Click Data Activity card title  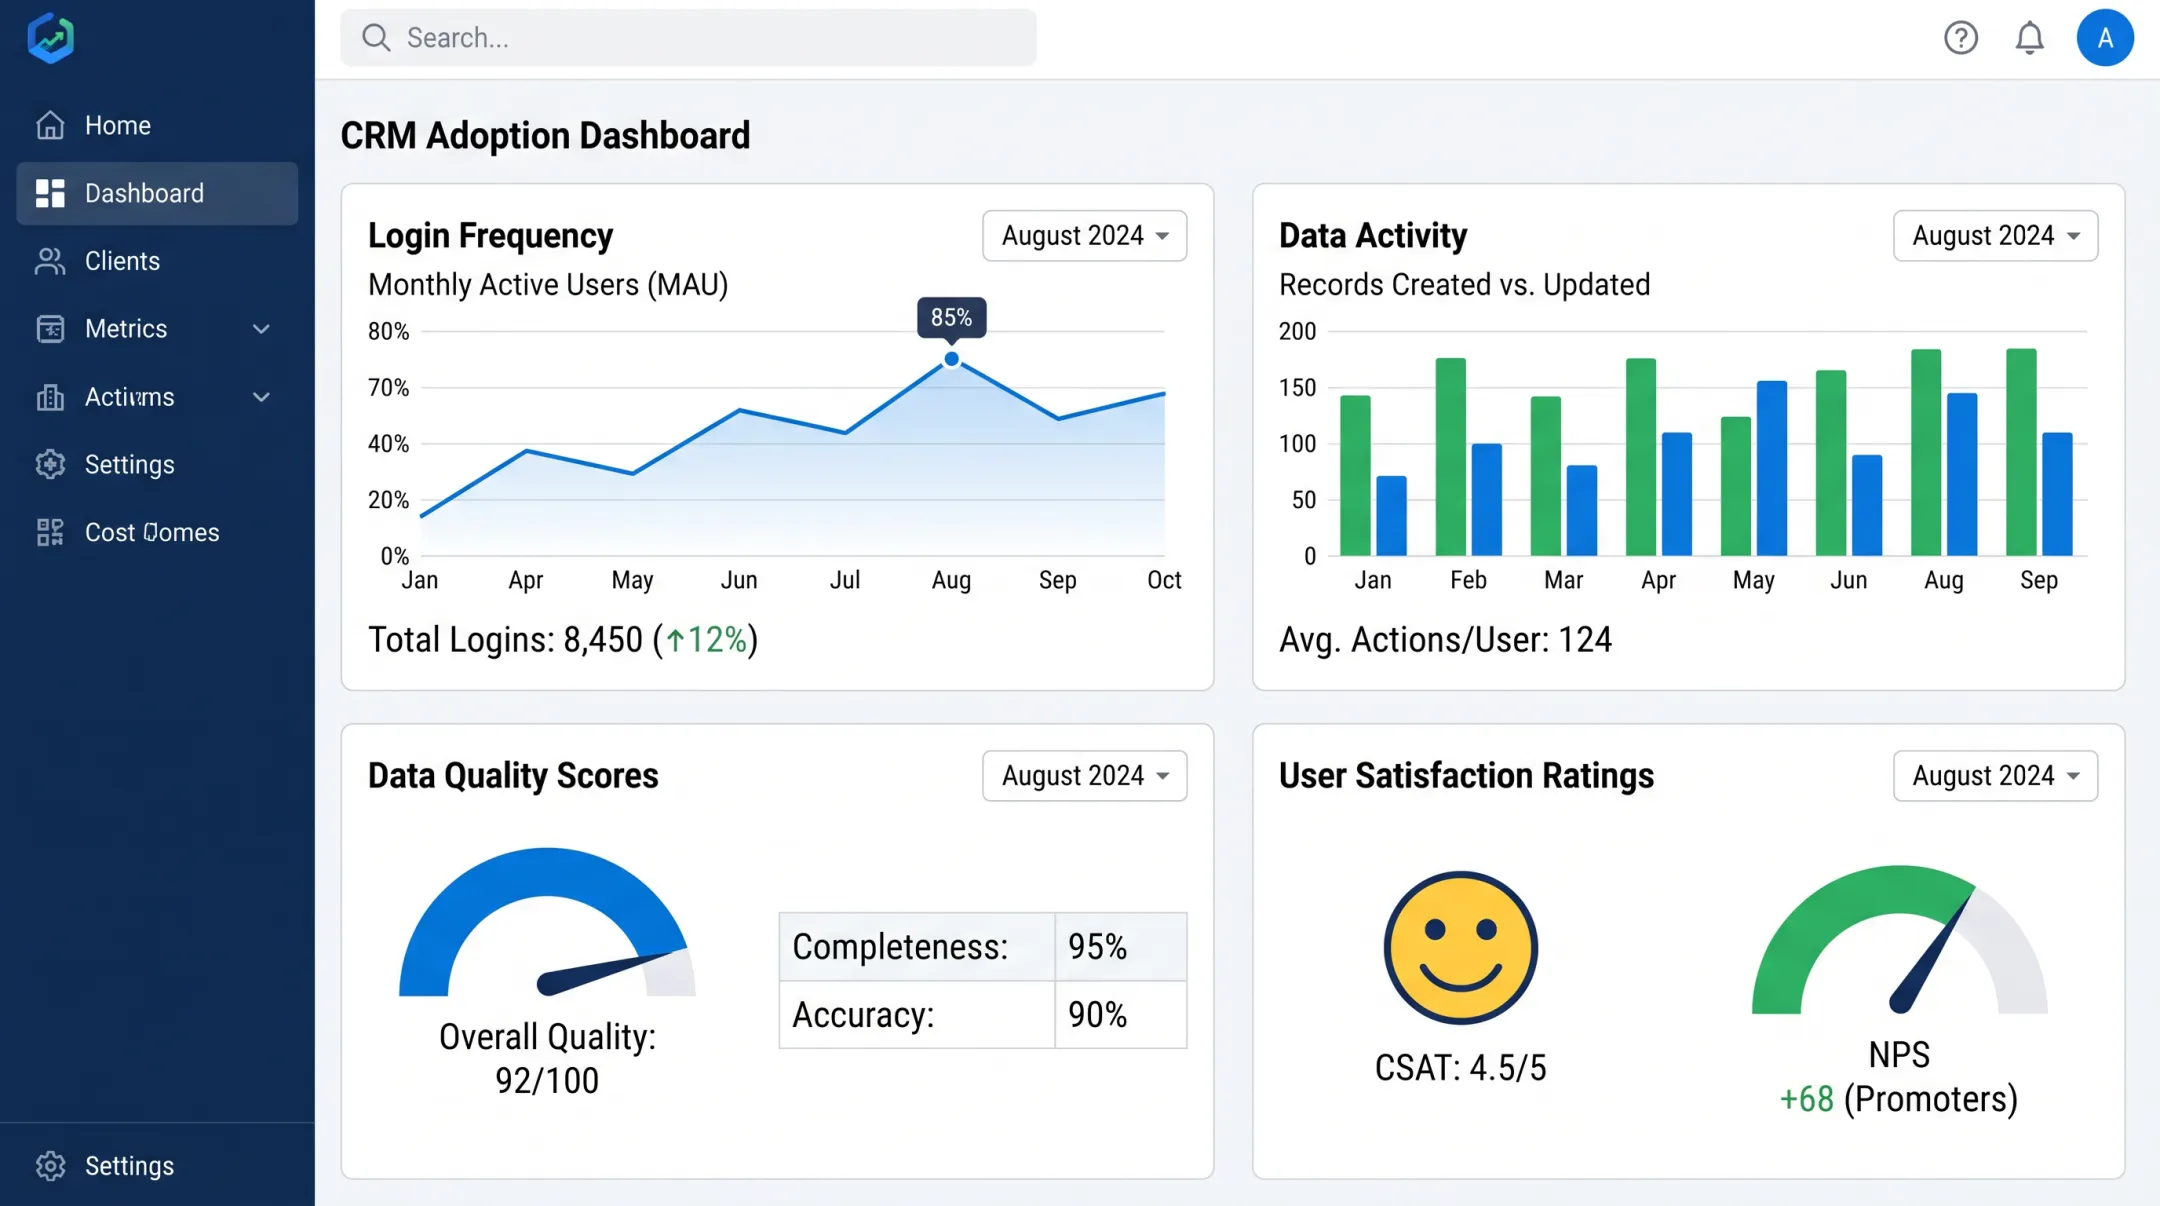click(1373, 236)
